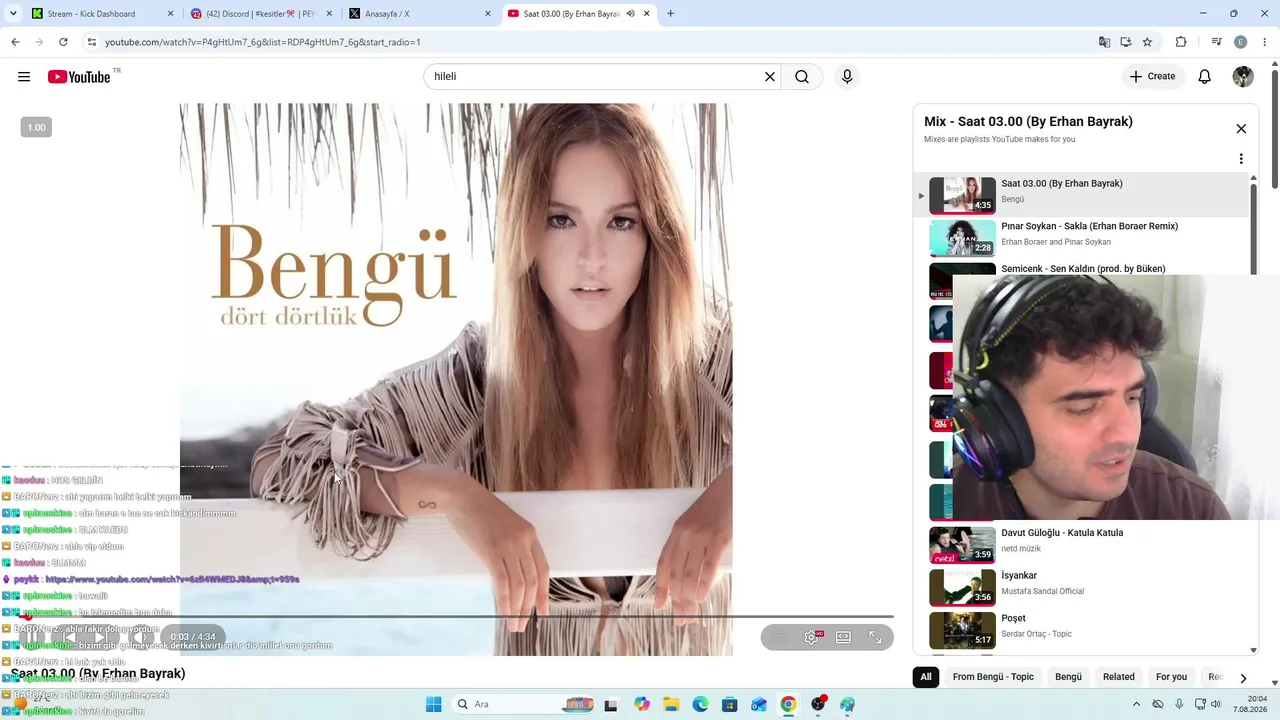This screenshot has width=1280, height=720.
Task: Open File Explorer from the taskbar
Action: (671, 704)
